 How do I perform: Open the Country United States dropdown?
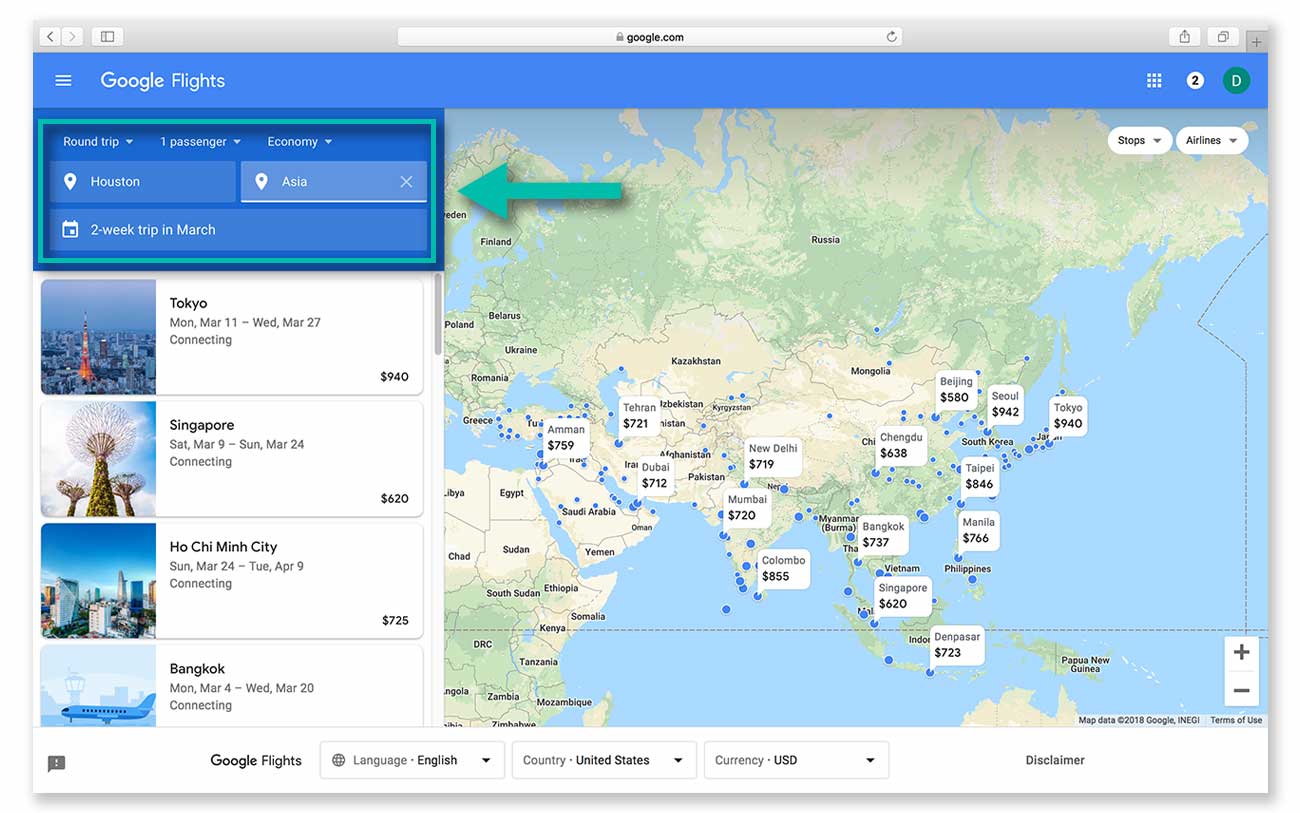pyautogui.click(x=603, y=760)
